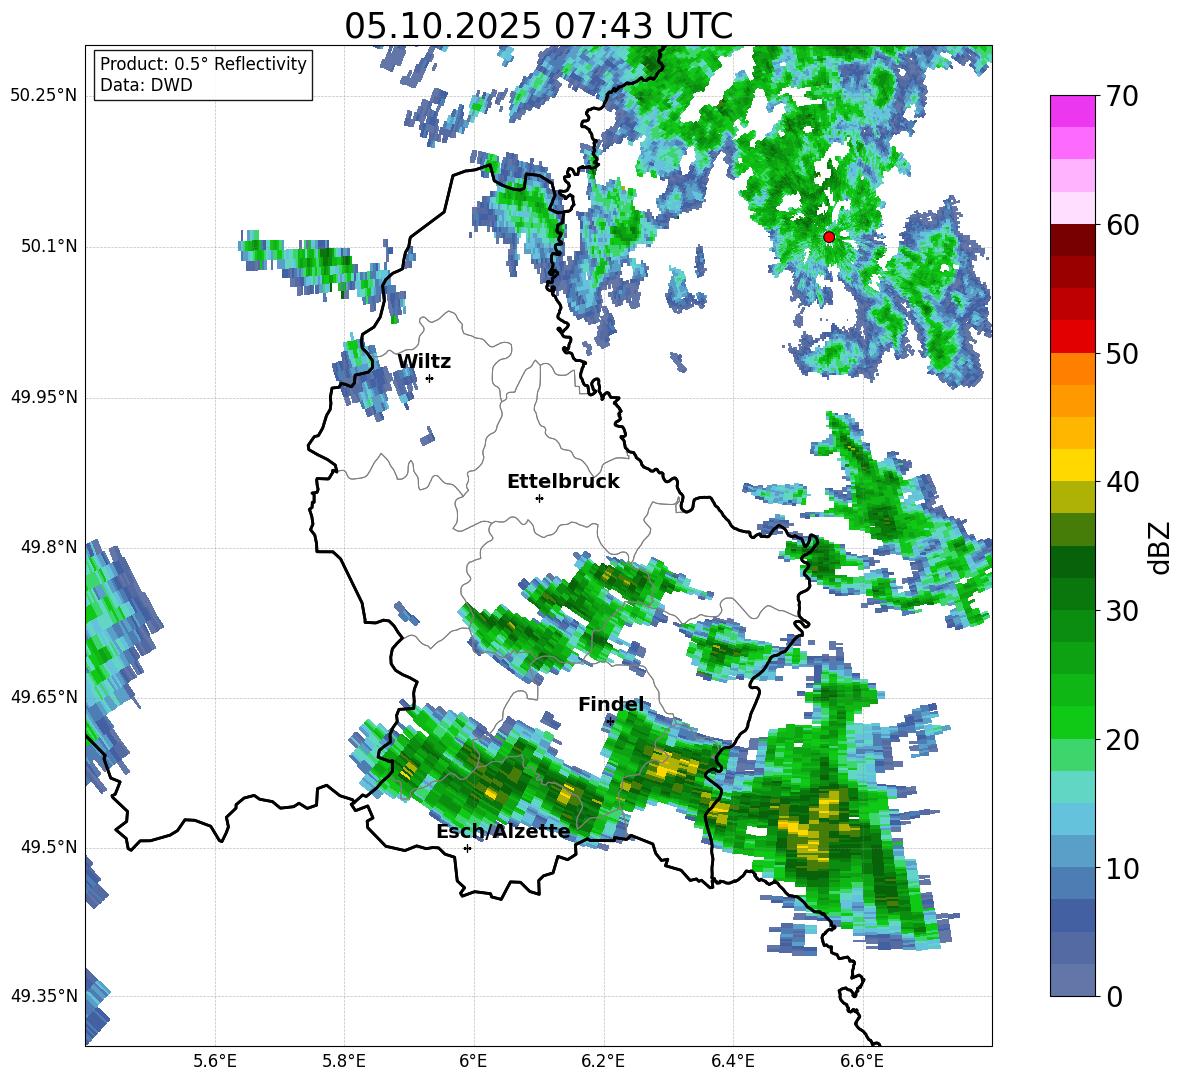Click the 6.2°E longitude label
This screenshot has height=1081, width=1184.
[x=603, y=1061]
